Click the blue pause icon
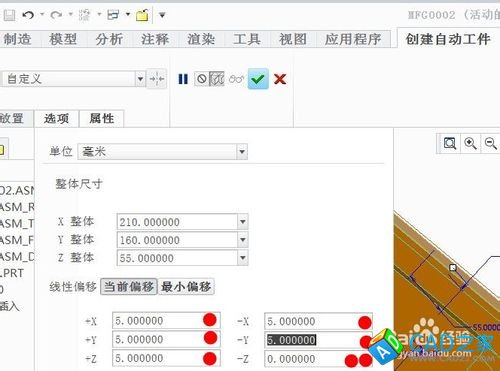The width and height of the screenshot is (500, 371). 183,79
